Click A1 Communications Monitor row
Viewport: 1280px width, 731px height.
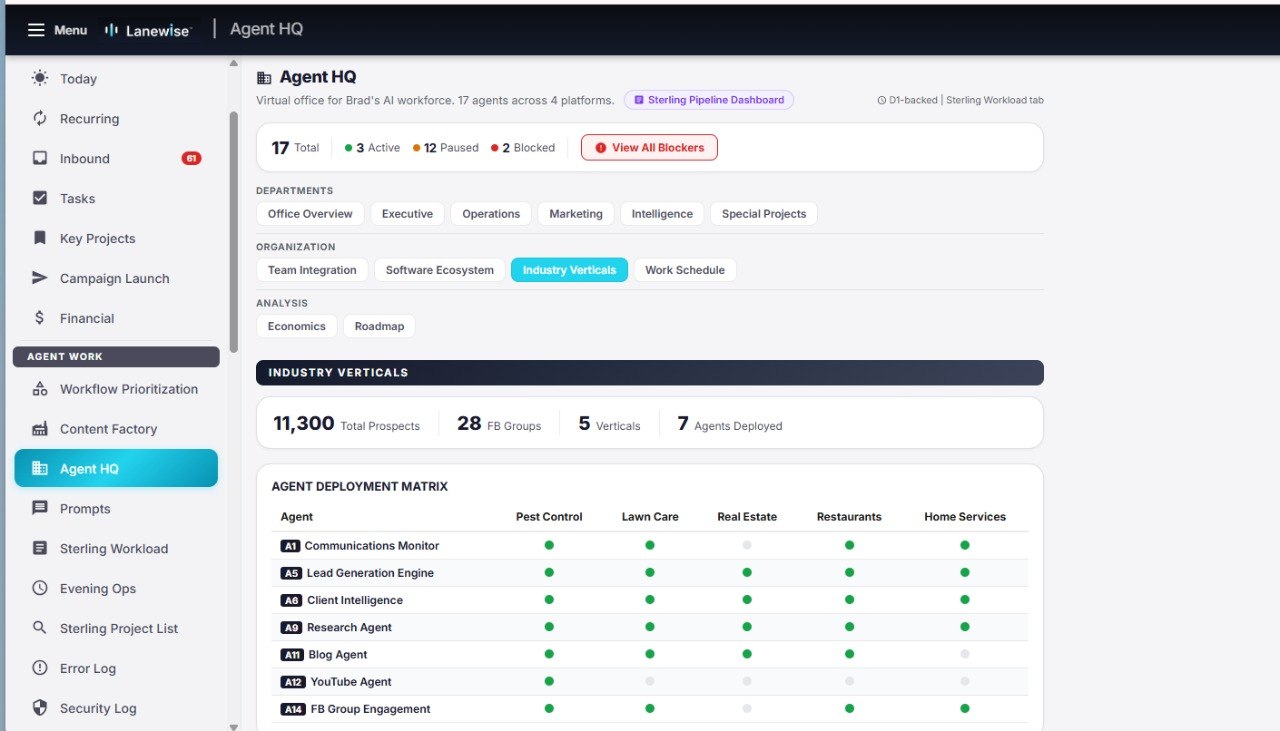[x=650, y=546]
